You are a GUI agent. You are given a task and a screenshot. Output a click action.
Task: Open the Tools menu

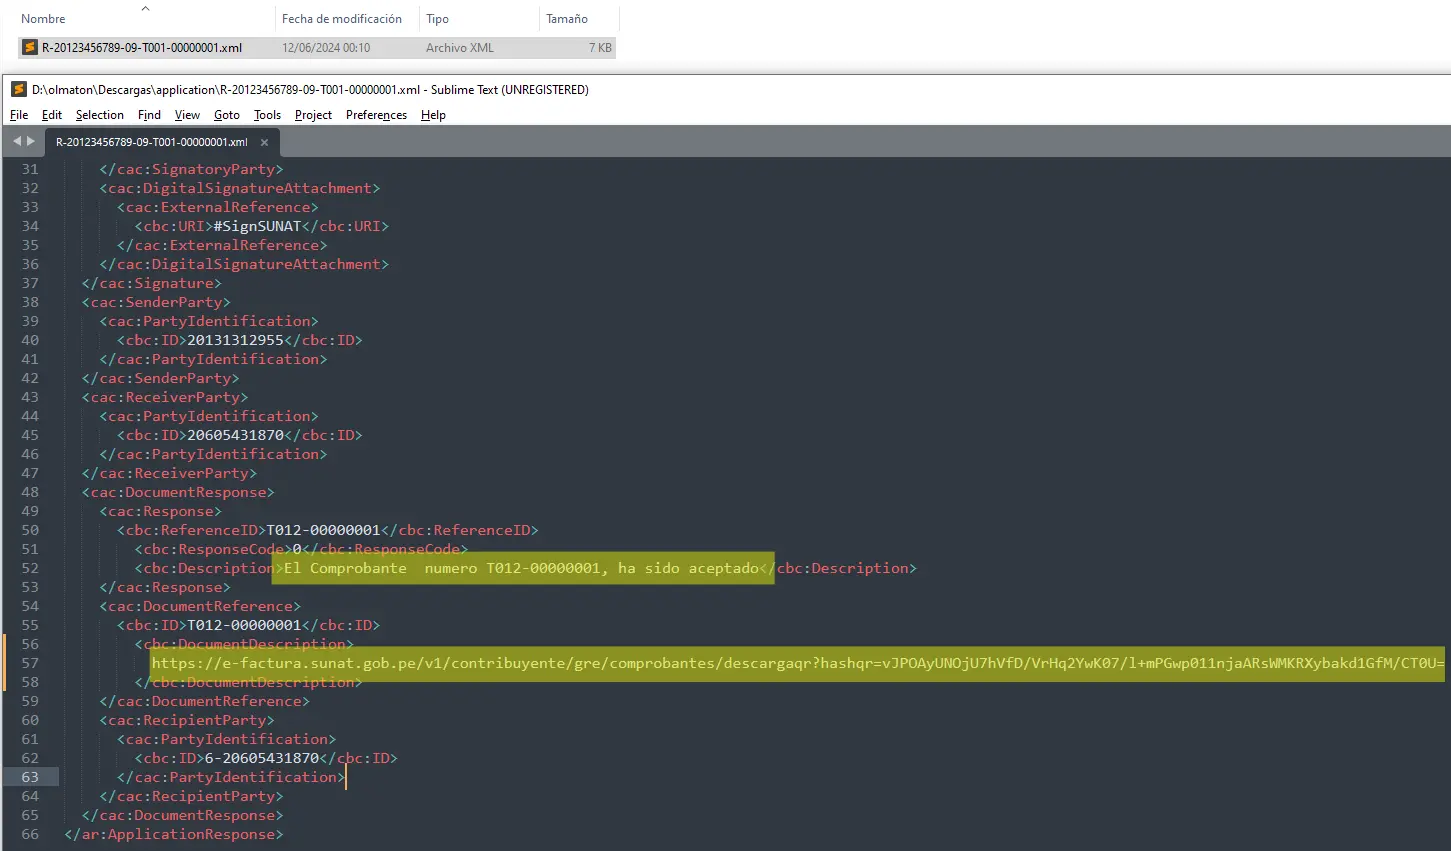point(267,115)
